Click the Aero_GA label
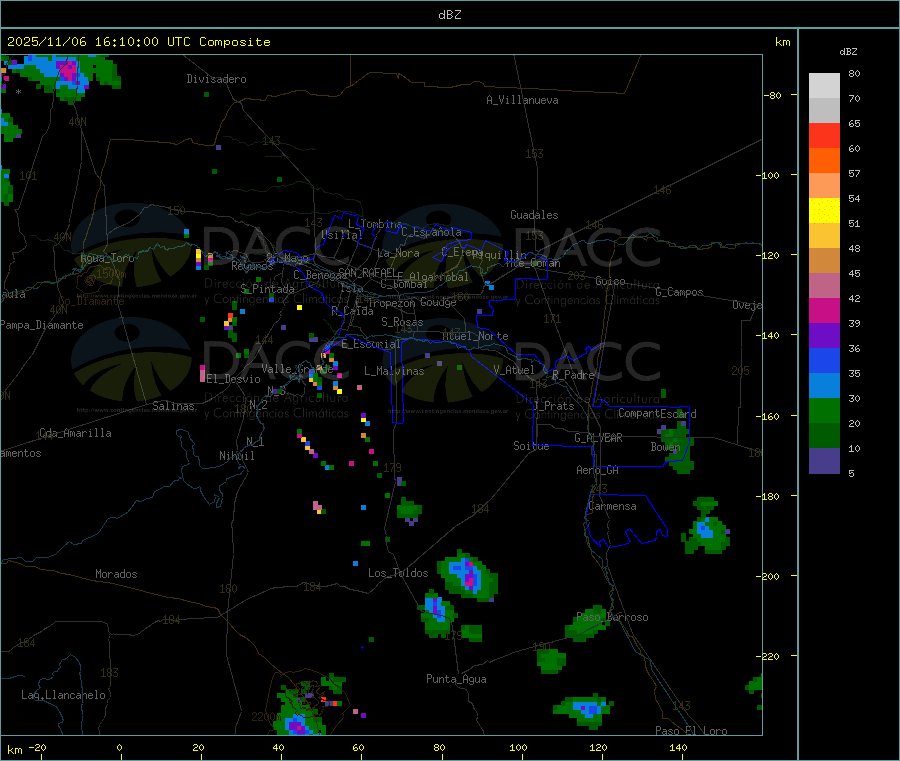The height and width of the screenshot is (761, 900). (598, 470)
